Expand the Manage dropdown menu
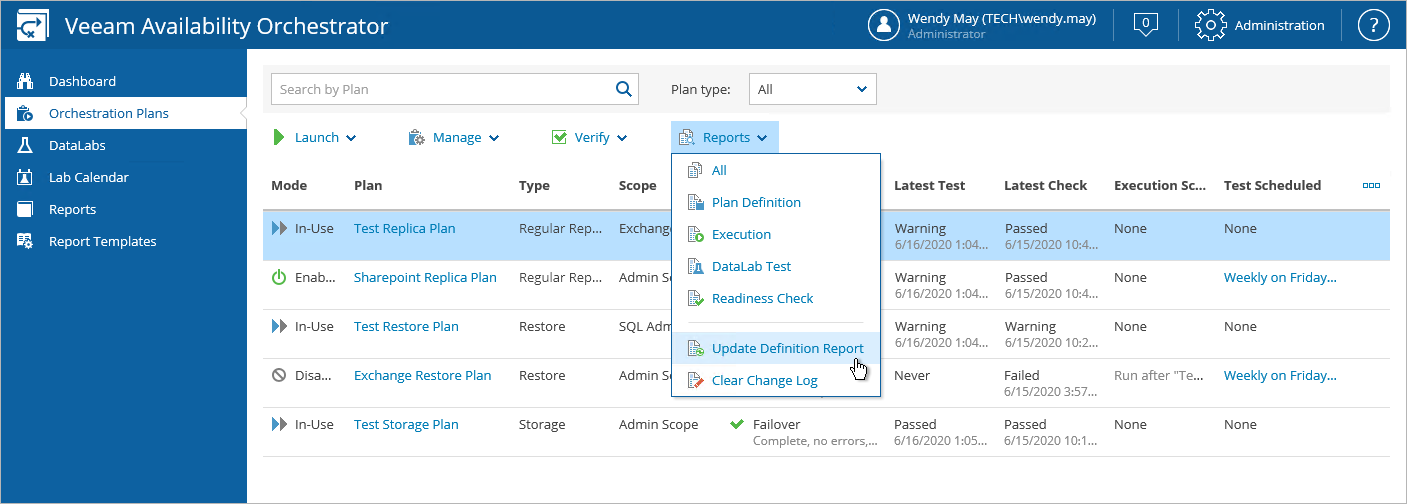The width and height of the screenshot is (1407, 504). (x=454, y=137)
